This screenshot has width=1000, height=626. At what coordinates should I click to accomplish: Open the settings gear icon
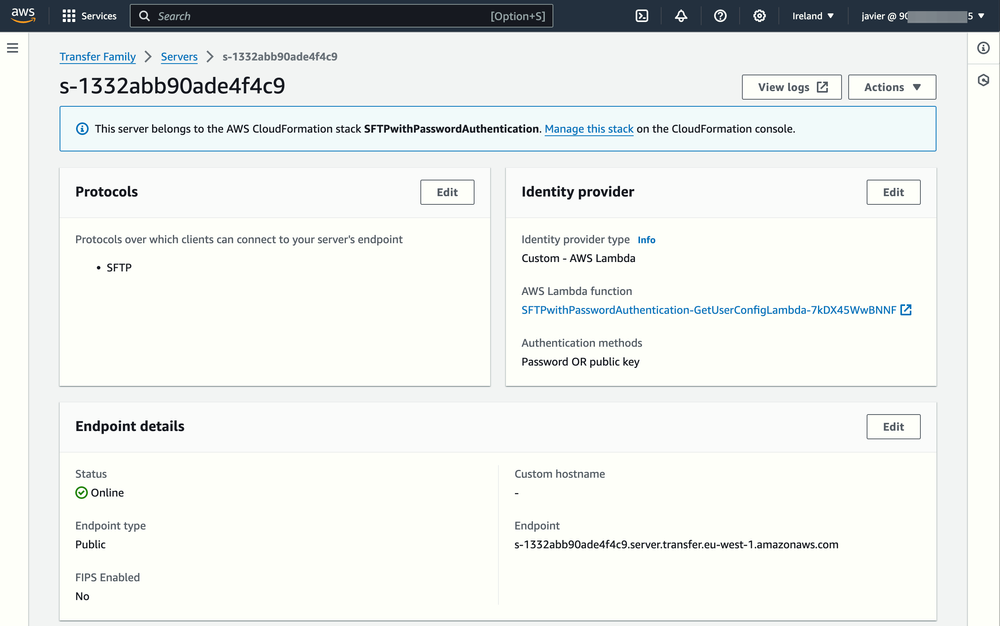point(759,16)
